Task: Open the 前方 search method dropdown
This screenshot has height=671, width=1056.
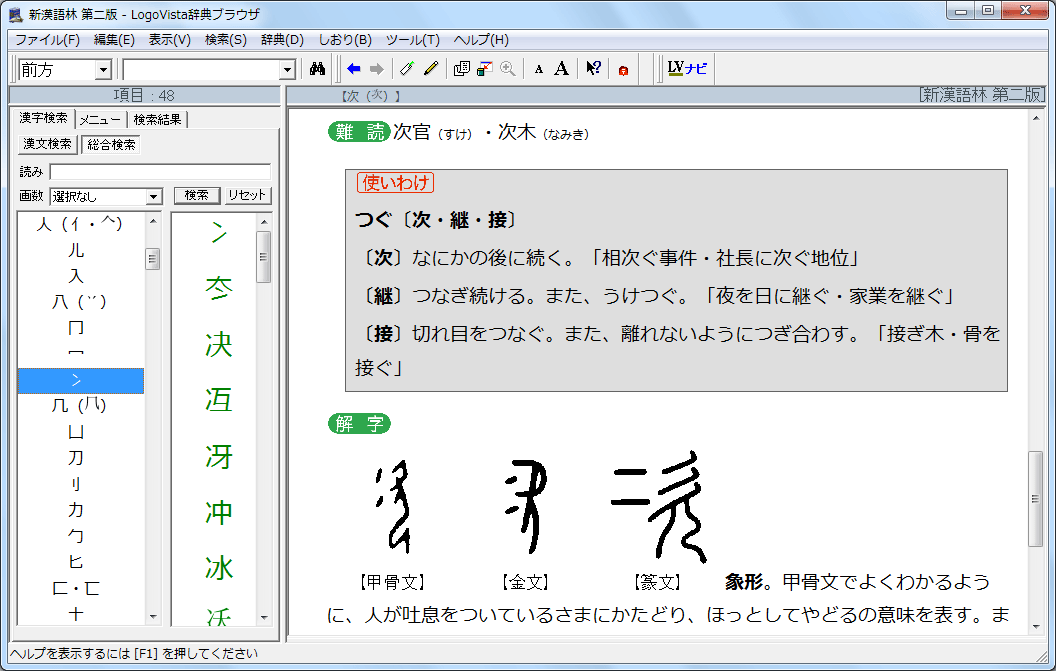Action: coord(103,70)
